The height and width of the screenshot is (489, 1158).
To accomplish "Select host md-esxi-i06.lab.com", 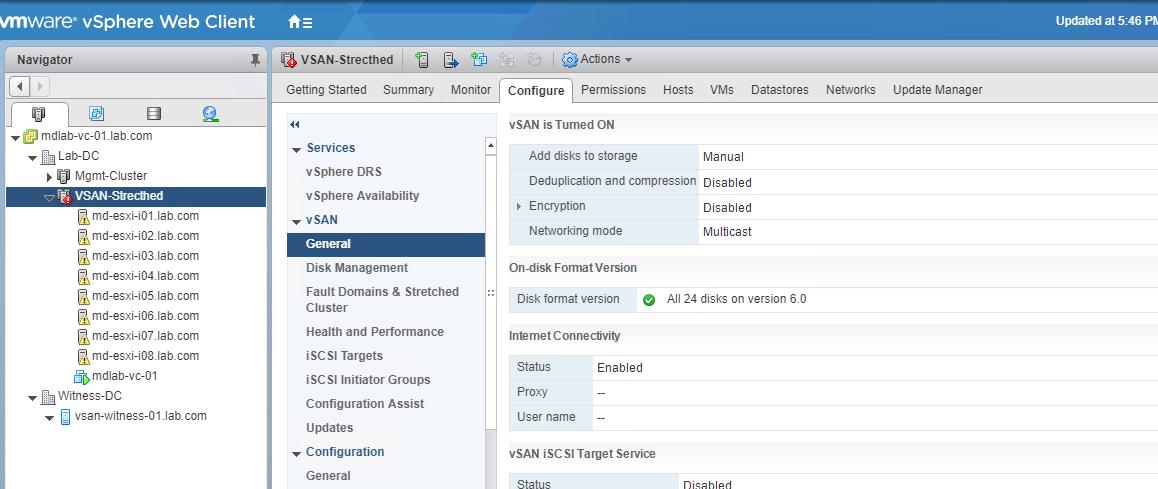I will 145,315.
